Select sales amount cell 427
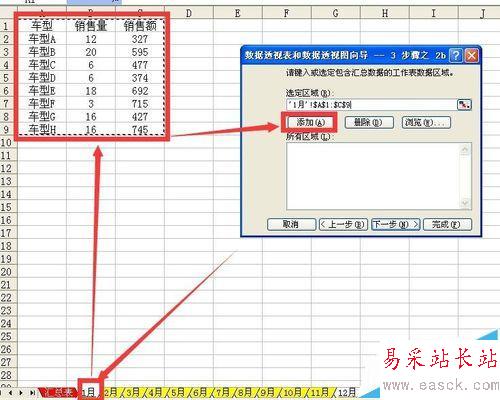The image size is (500, 400). click(x=140, y=117)
